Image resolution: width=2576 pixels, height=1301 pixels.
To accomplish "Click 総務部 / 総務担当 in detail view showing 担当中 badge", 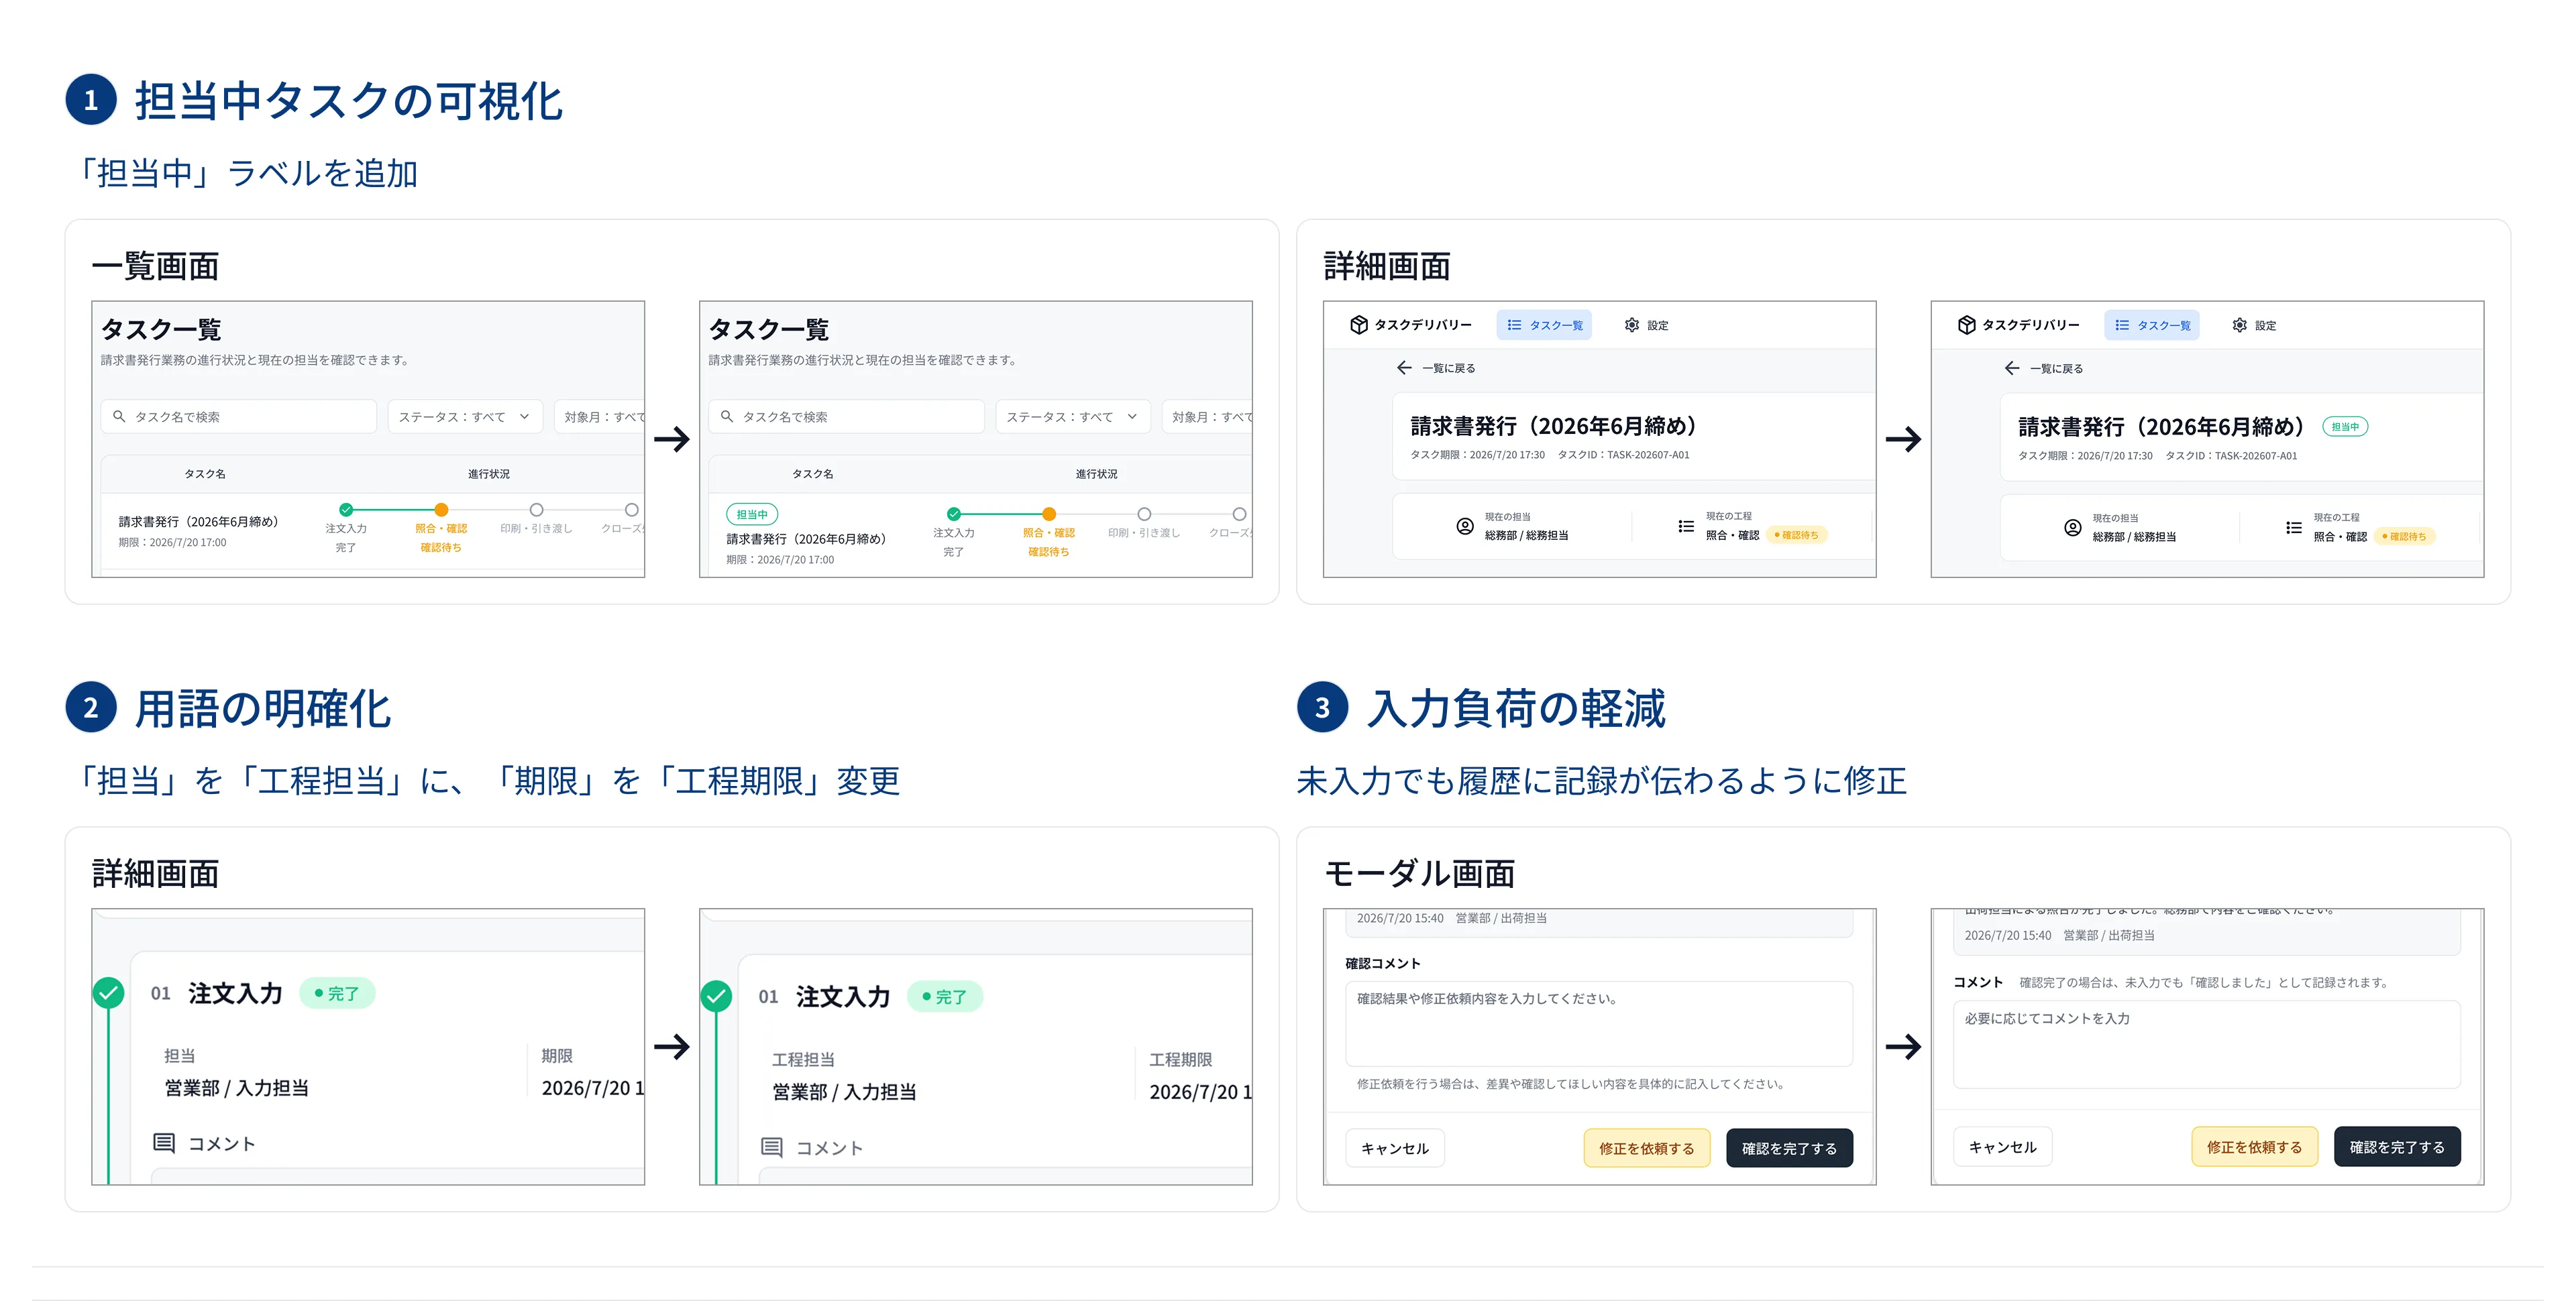I will pyautogui.click(x=2134, y=537).
